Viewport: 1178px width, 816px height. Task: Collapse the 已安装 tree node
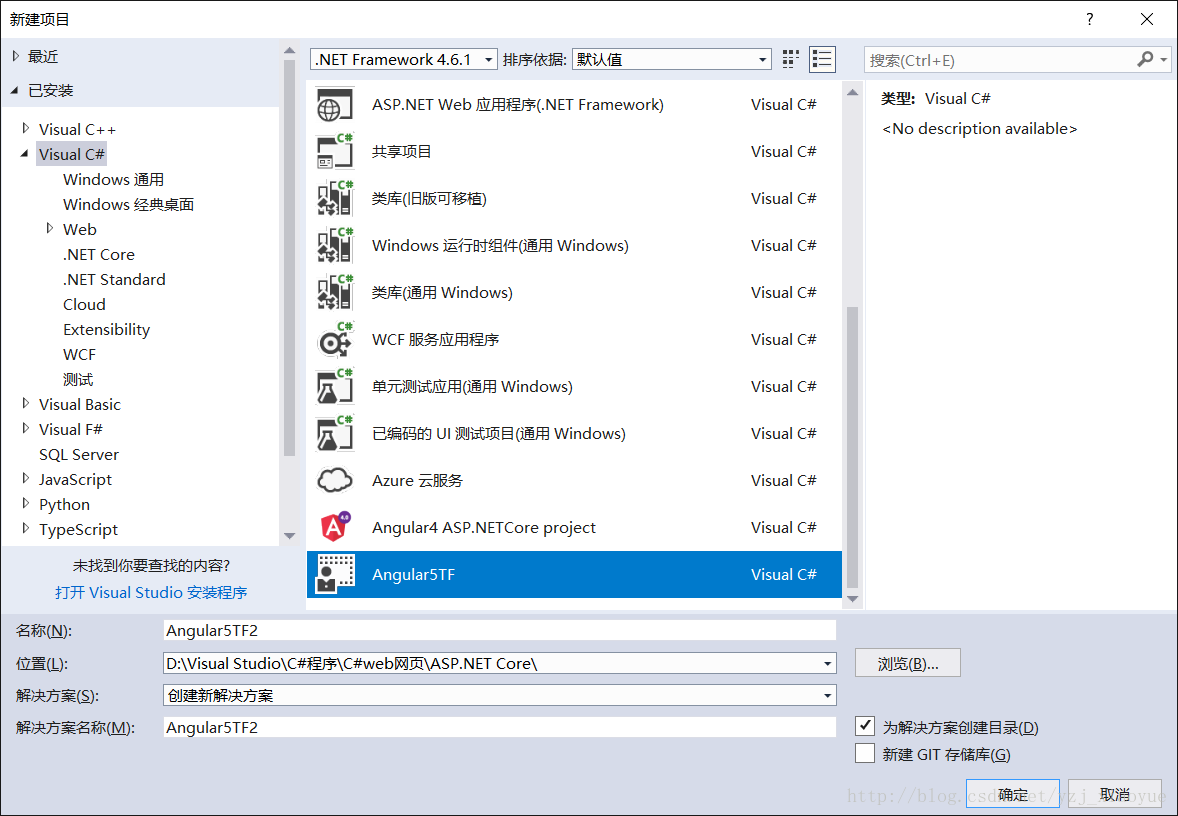pos(15,91)
